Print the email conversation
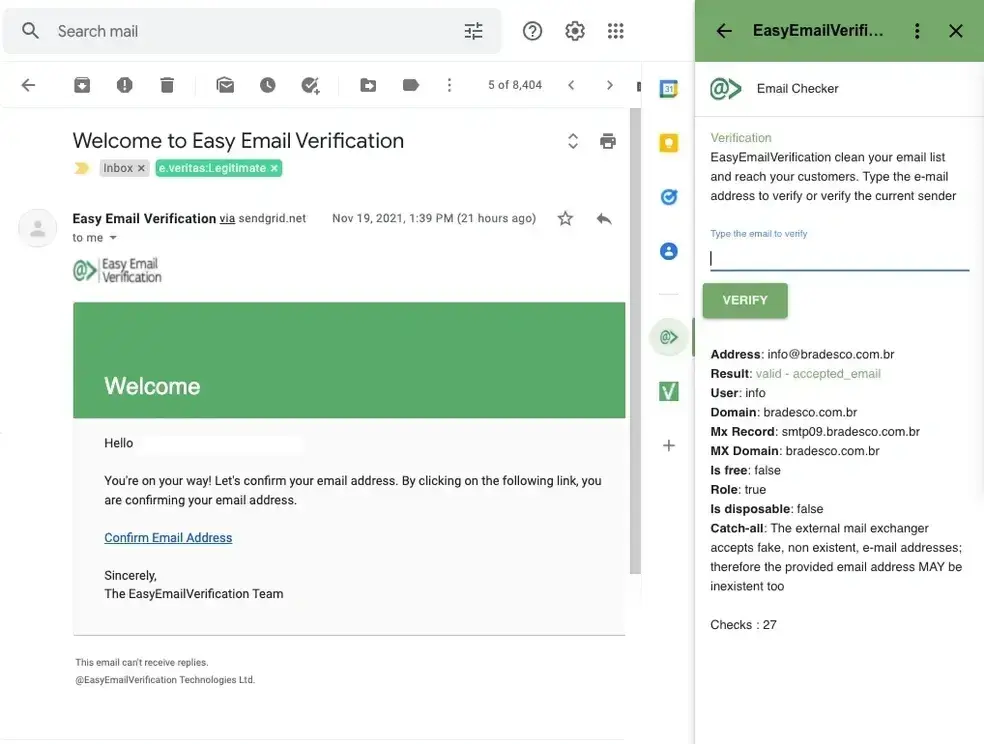Screen dimensions: 984x744 [x=607, y=141]
